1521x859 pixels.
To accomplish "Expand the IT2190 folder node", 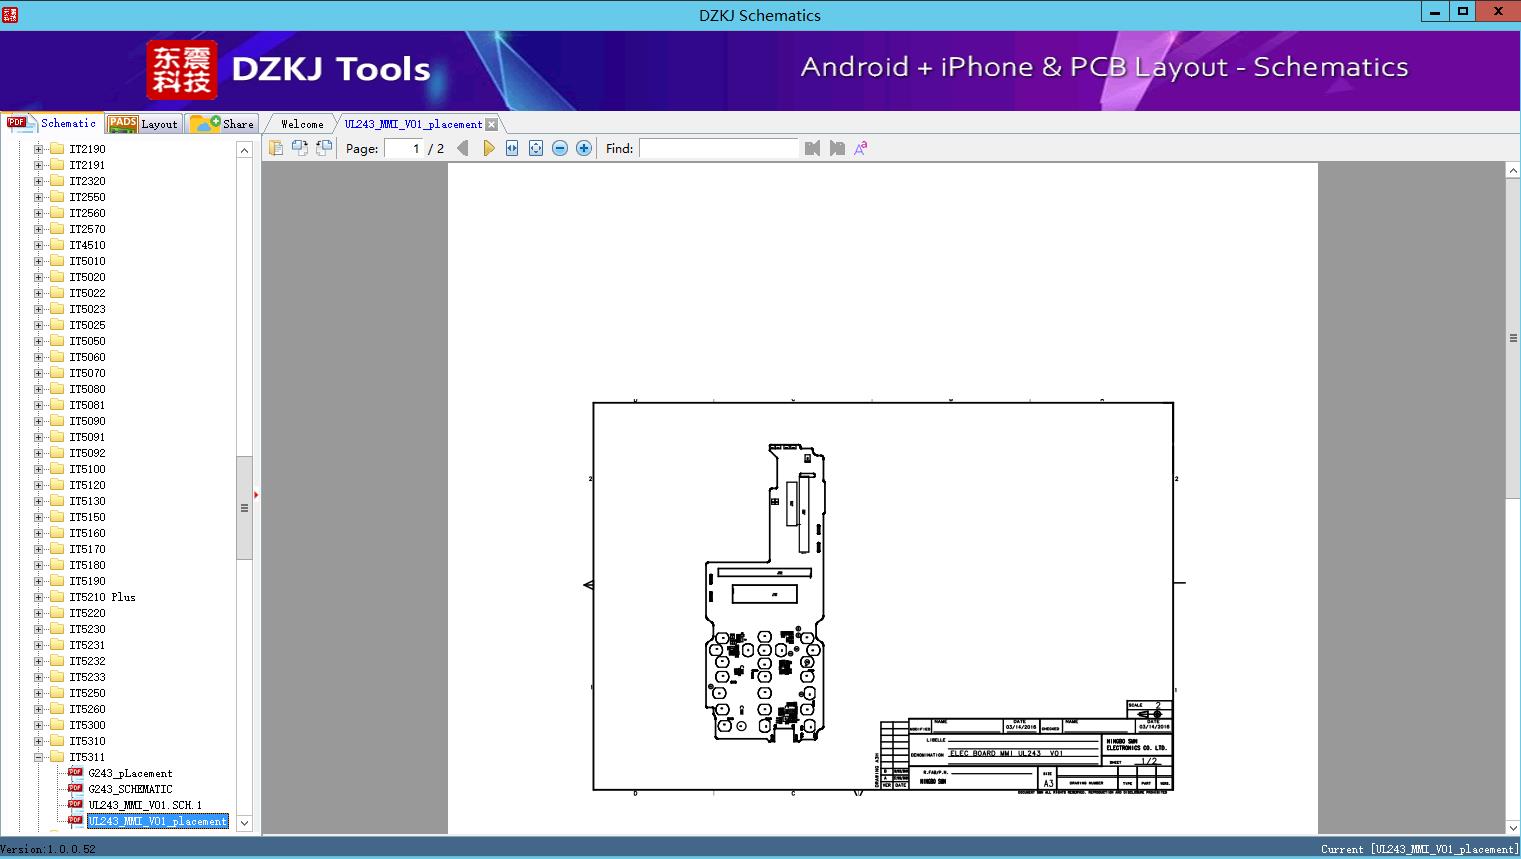I will point(39,149).
